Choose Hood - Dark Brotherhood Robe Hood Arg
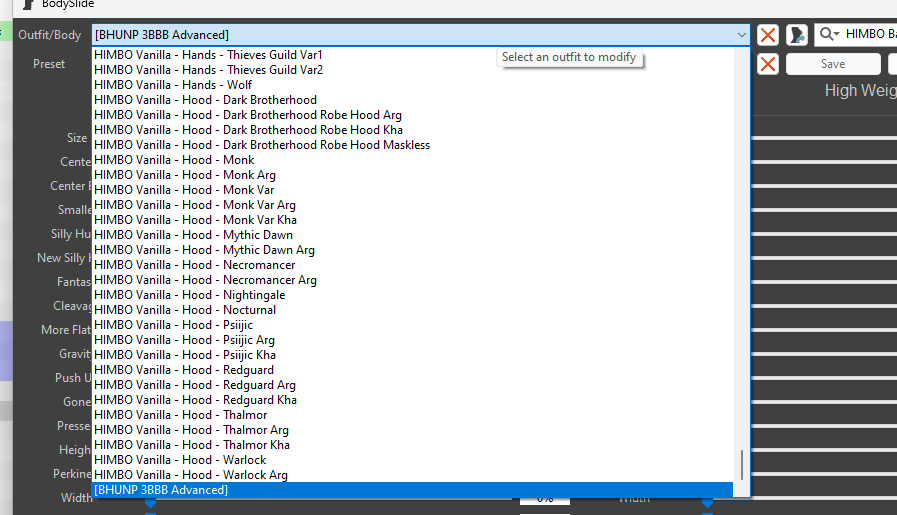 coord(412,115)
